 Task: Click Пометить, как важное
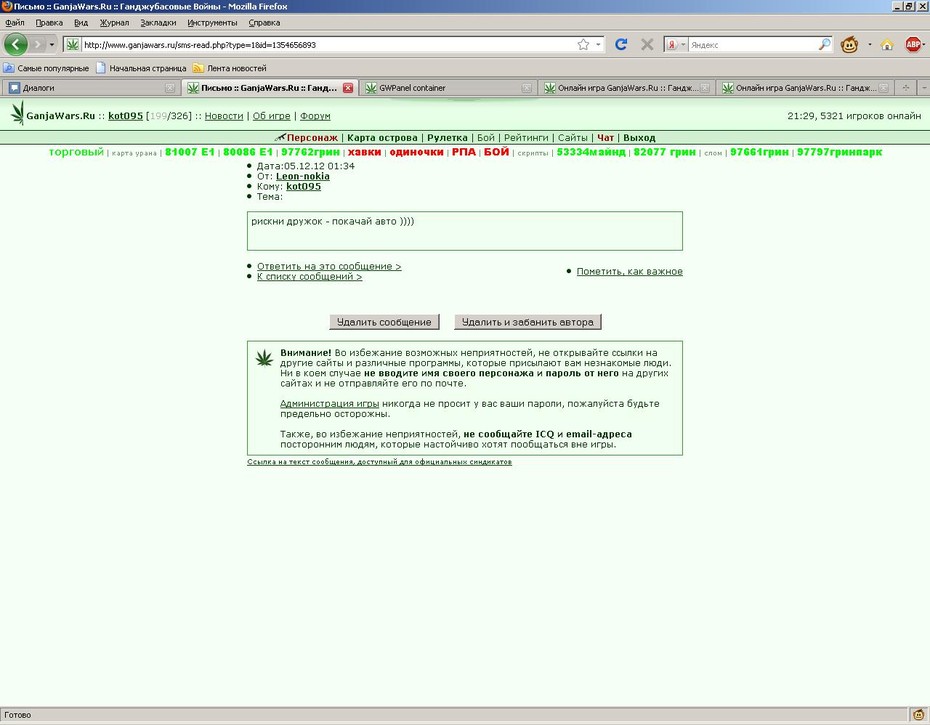tap(629, 271)
